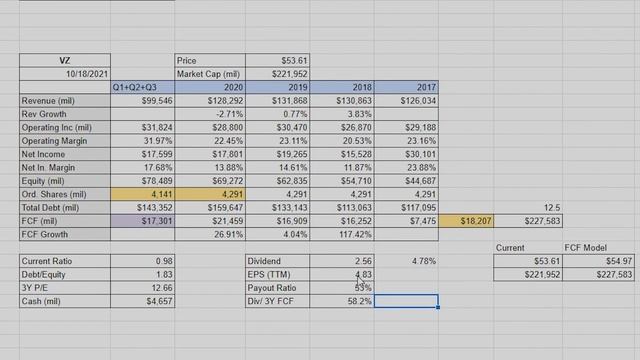Select operating income cell $30,470
This screenshot has width=640, height=360.
coord(278,127)
